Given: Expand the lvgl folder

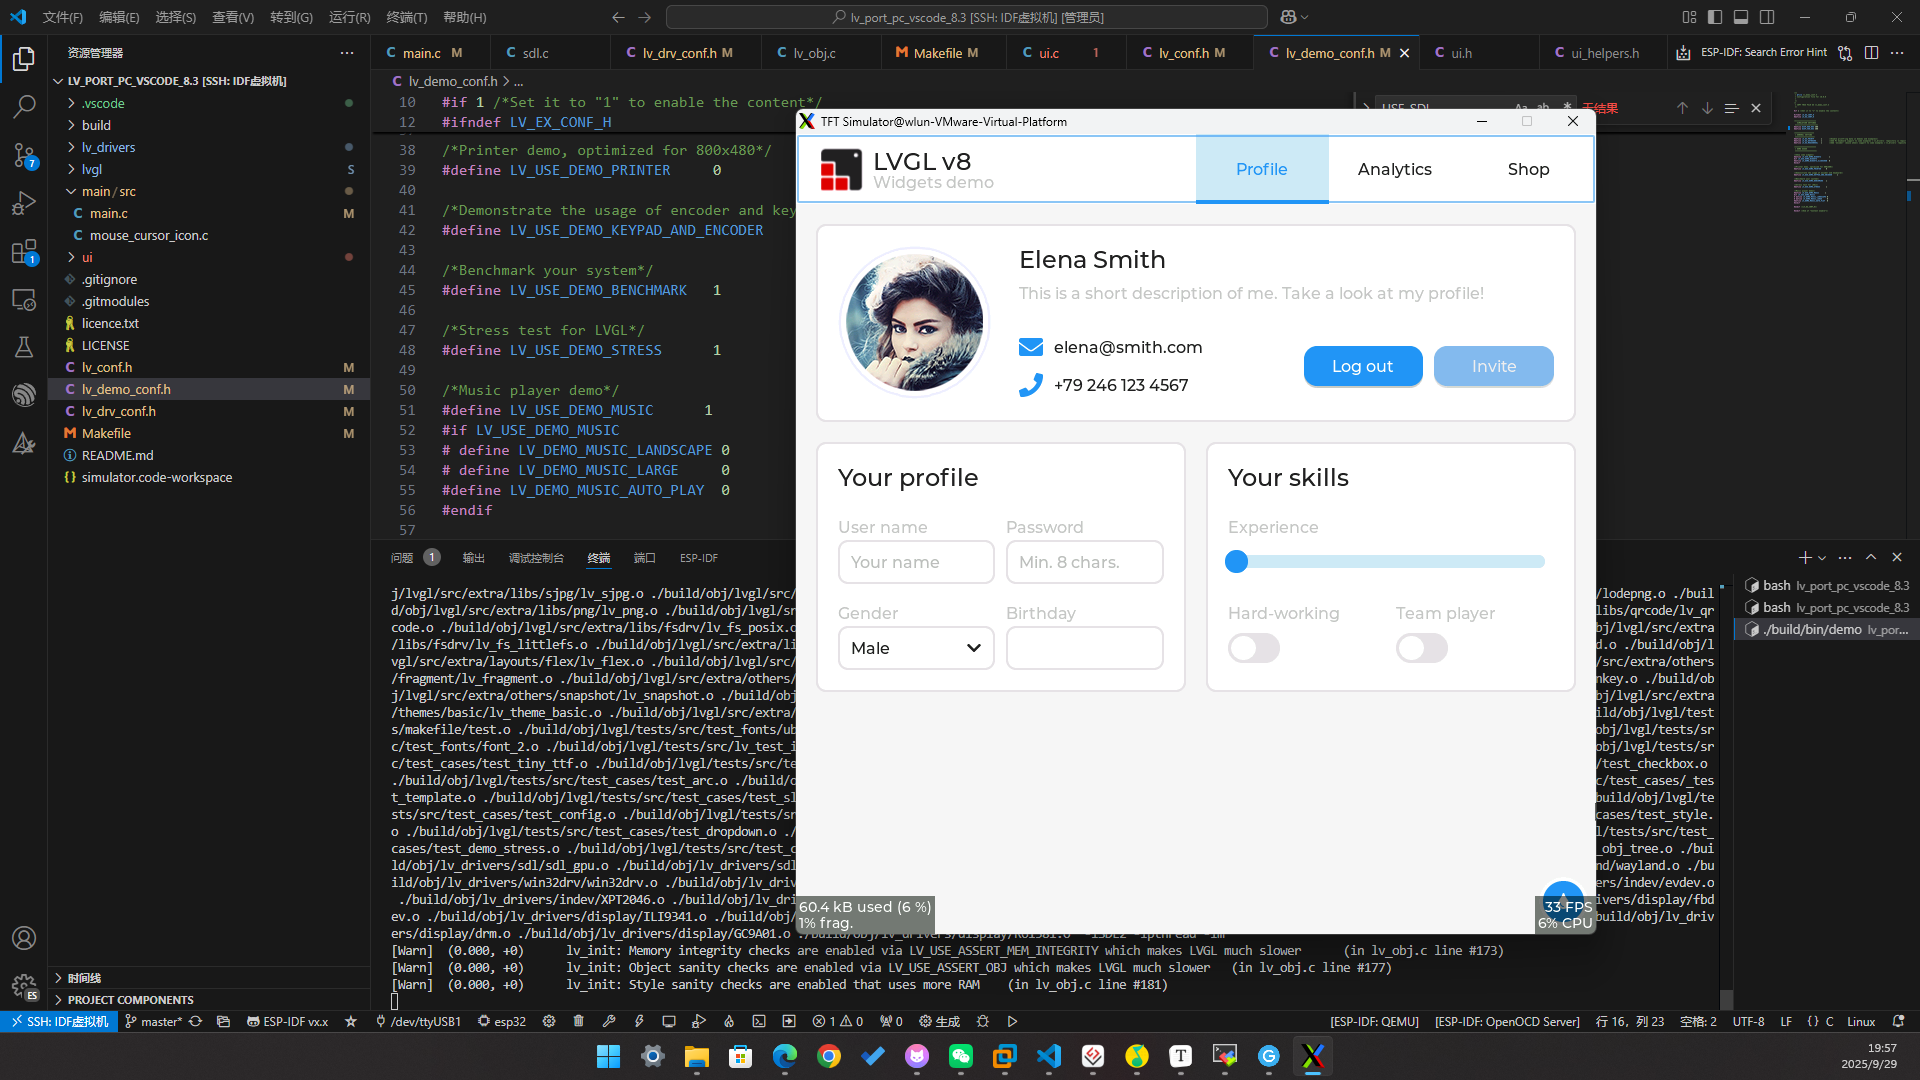Looking at the screenshot, I should 92,169.
